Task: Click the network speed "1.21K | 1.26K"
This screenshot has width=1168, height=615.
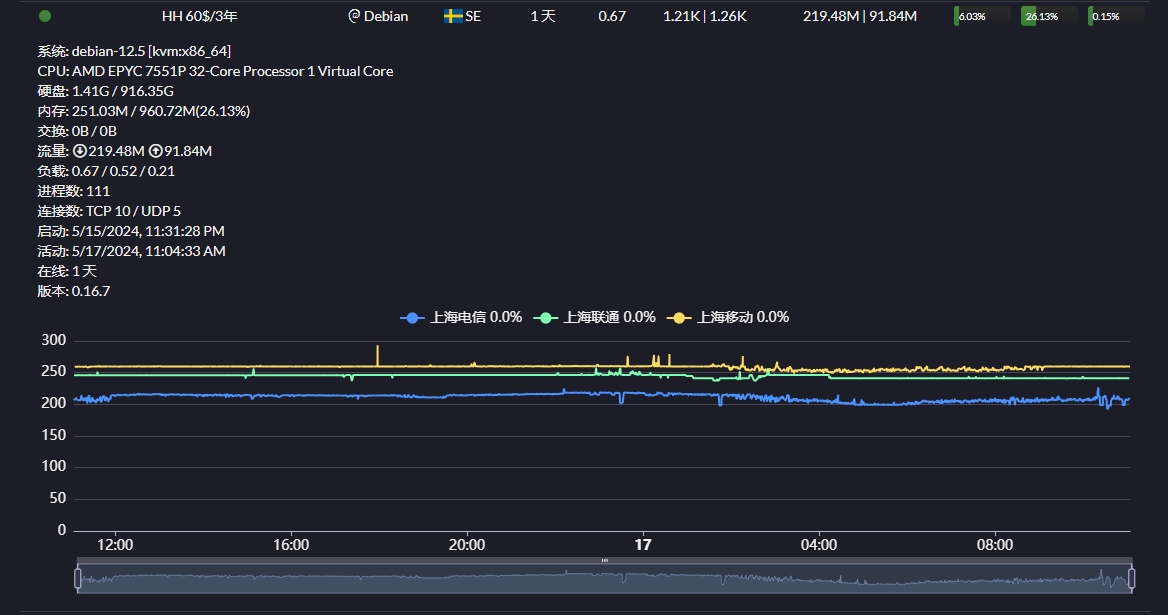Action: point(705,16)
